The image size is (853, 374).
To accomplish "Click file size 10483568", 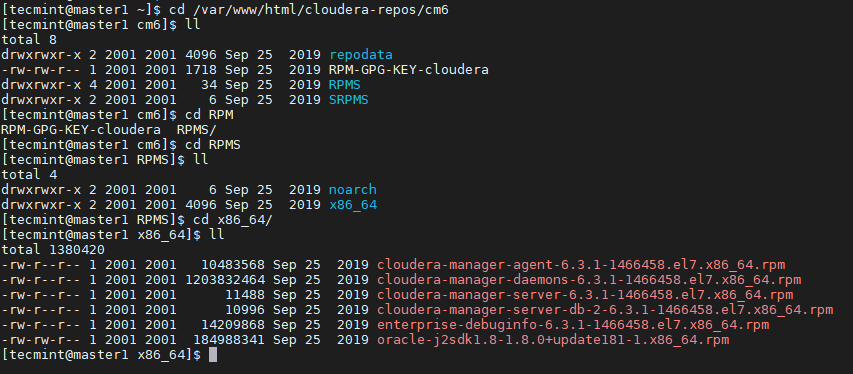I will point(233,265).
